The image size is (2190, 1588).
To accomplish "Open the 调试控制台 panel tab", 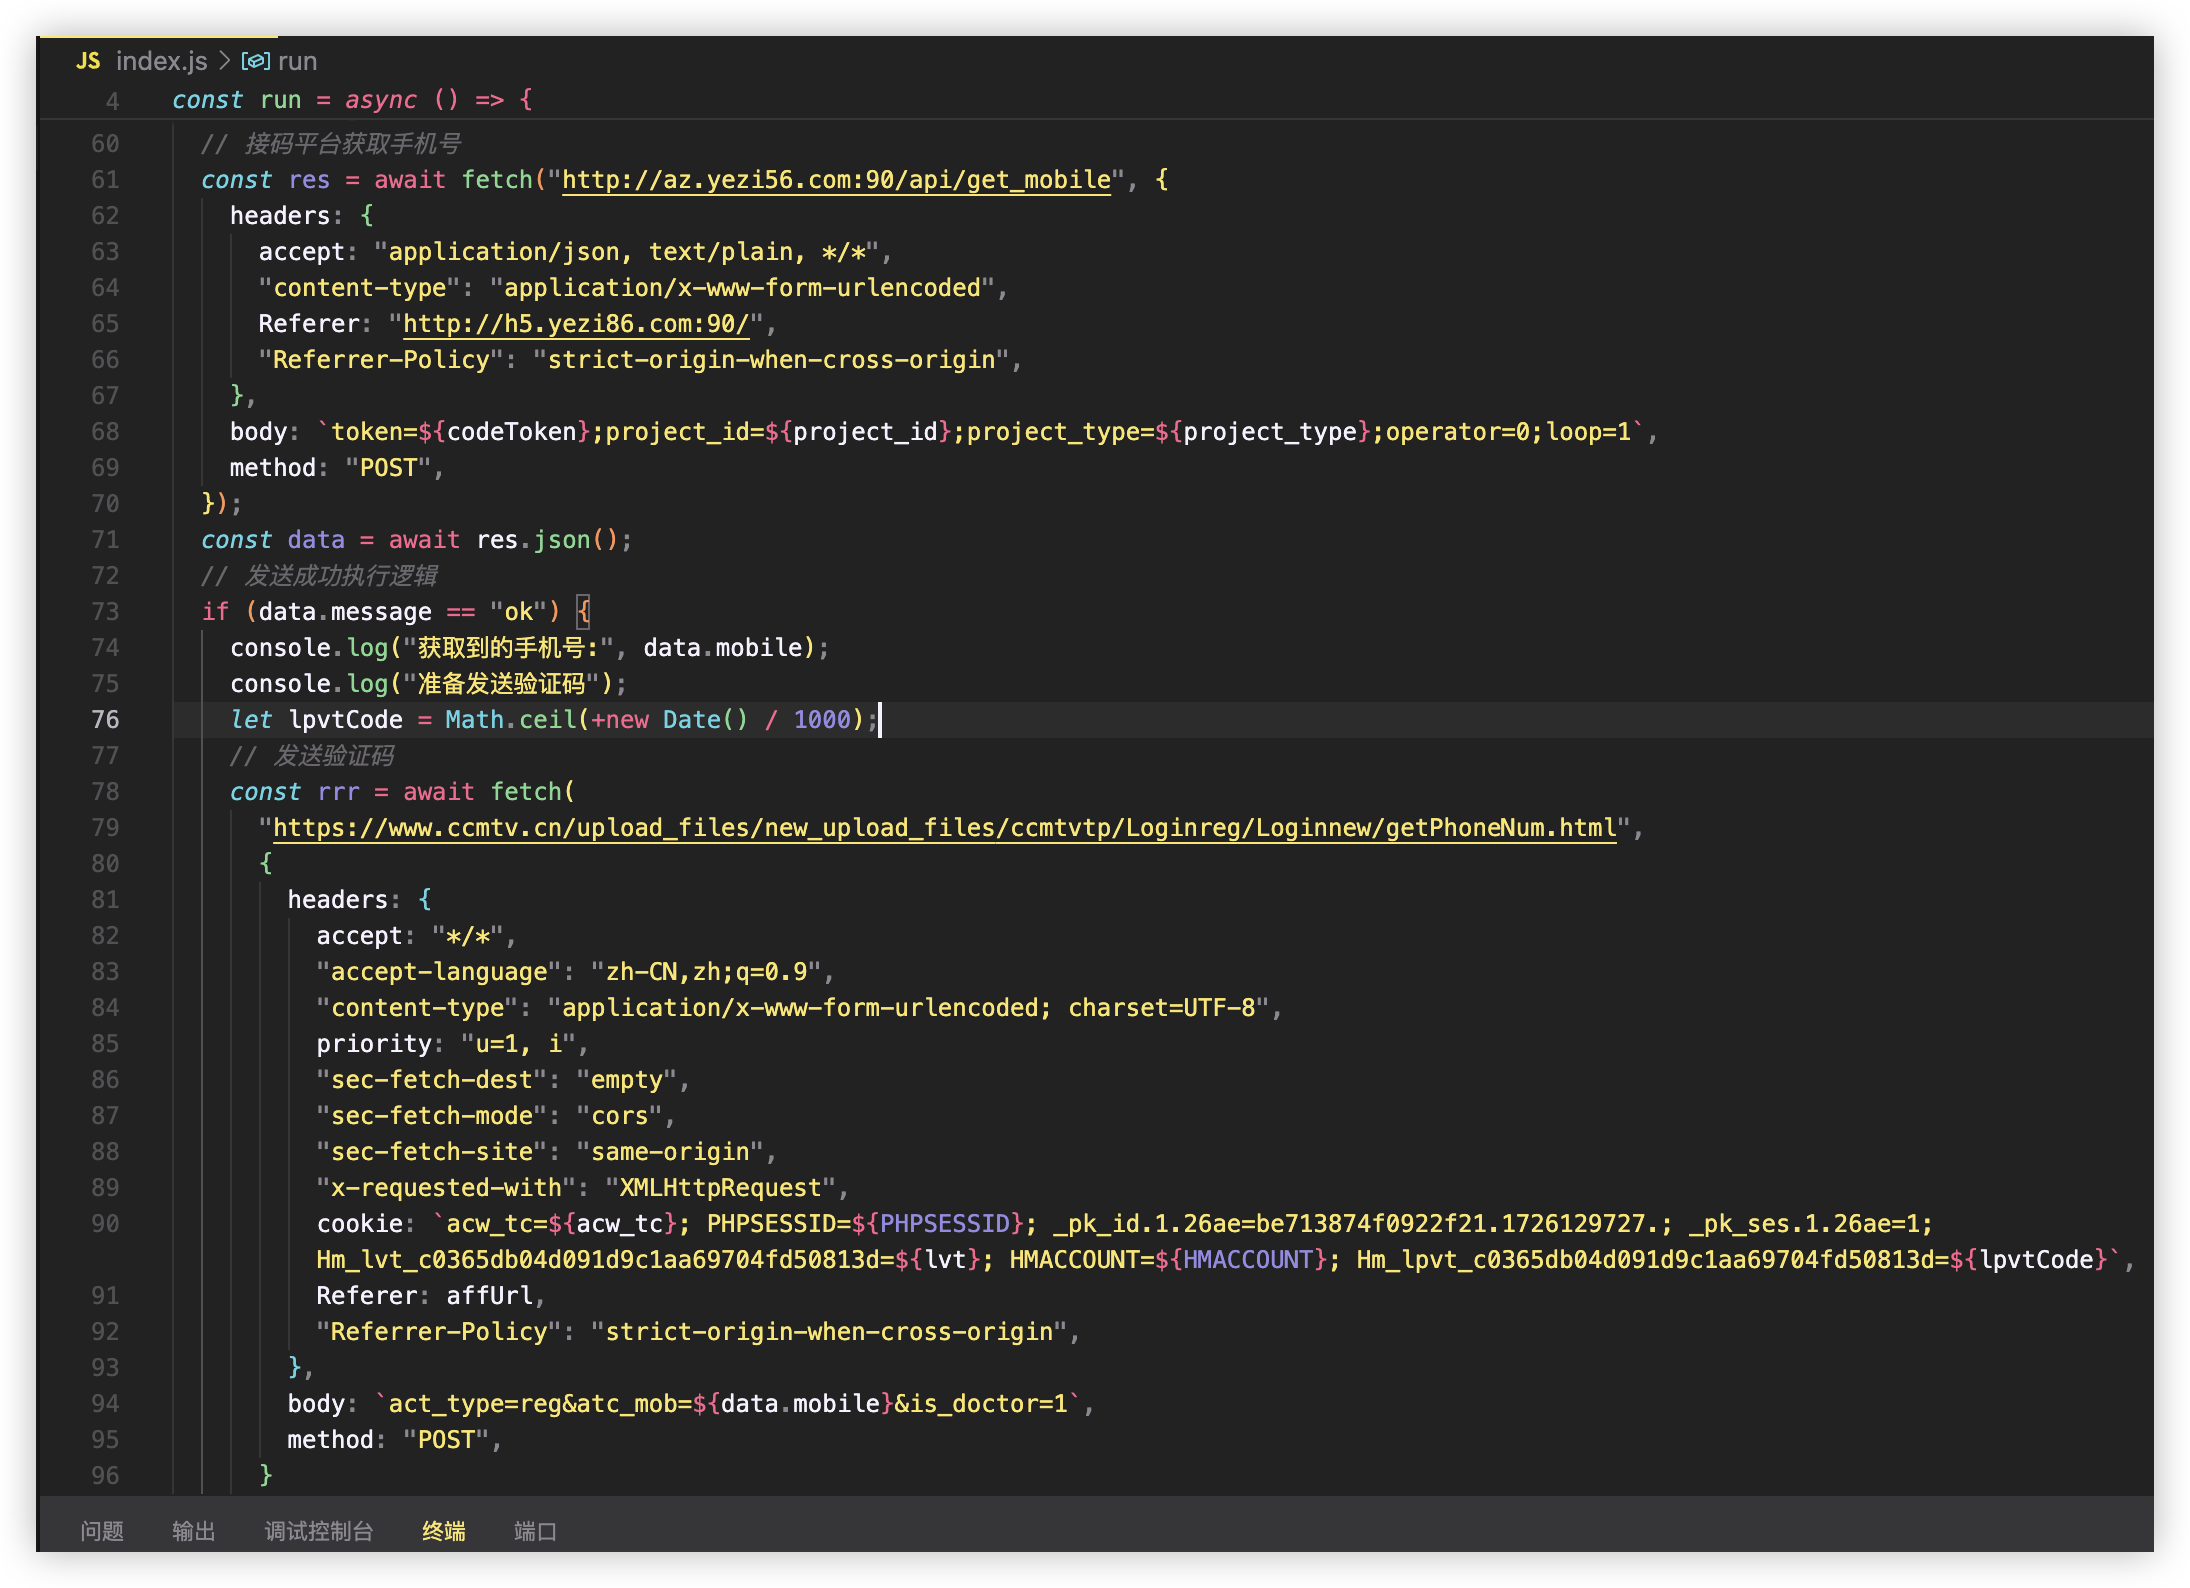I will coord(319,1531).
